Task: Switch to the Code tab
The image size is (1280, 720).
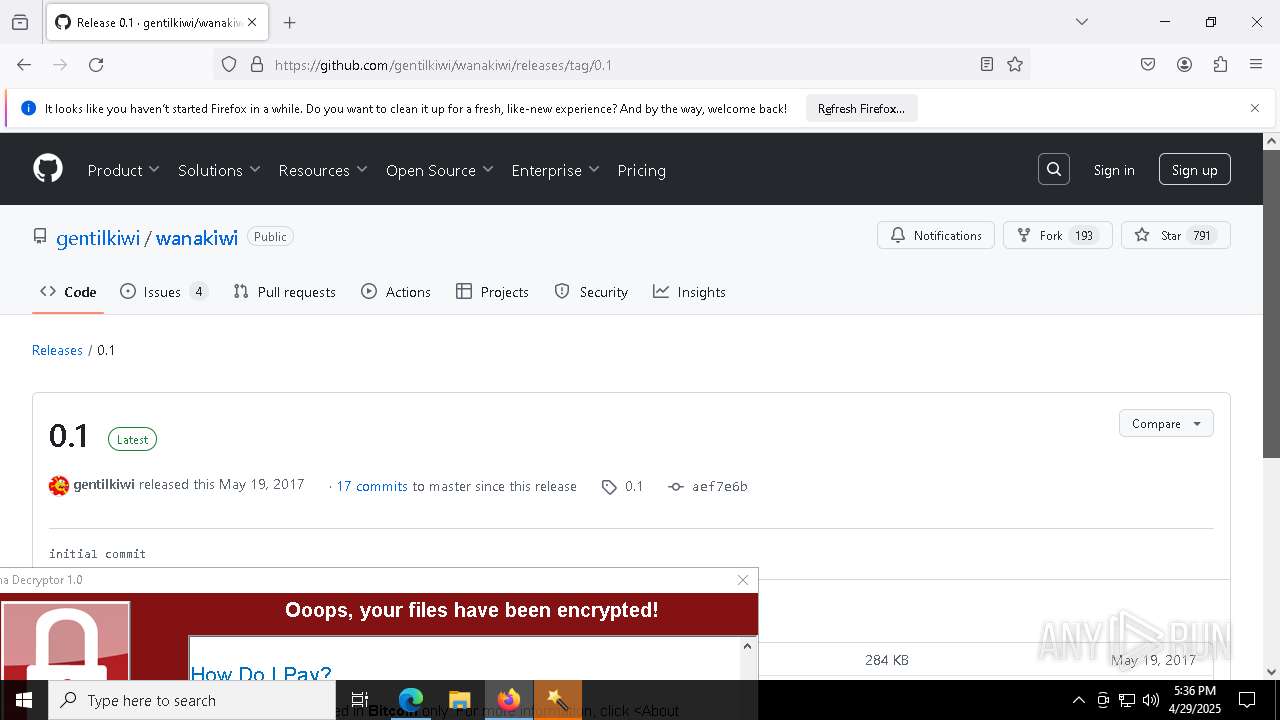Action: [68, 292]
